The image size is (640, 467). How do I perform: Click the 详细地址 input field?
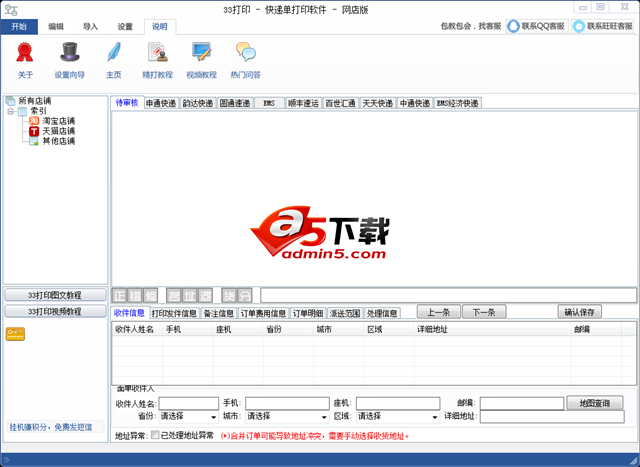point(552,416)
